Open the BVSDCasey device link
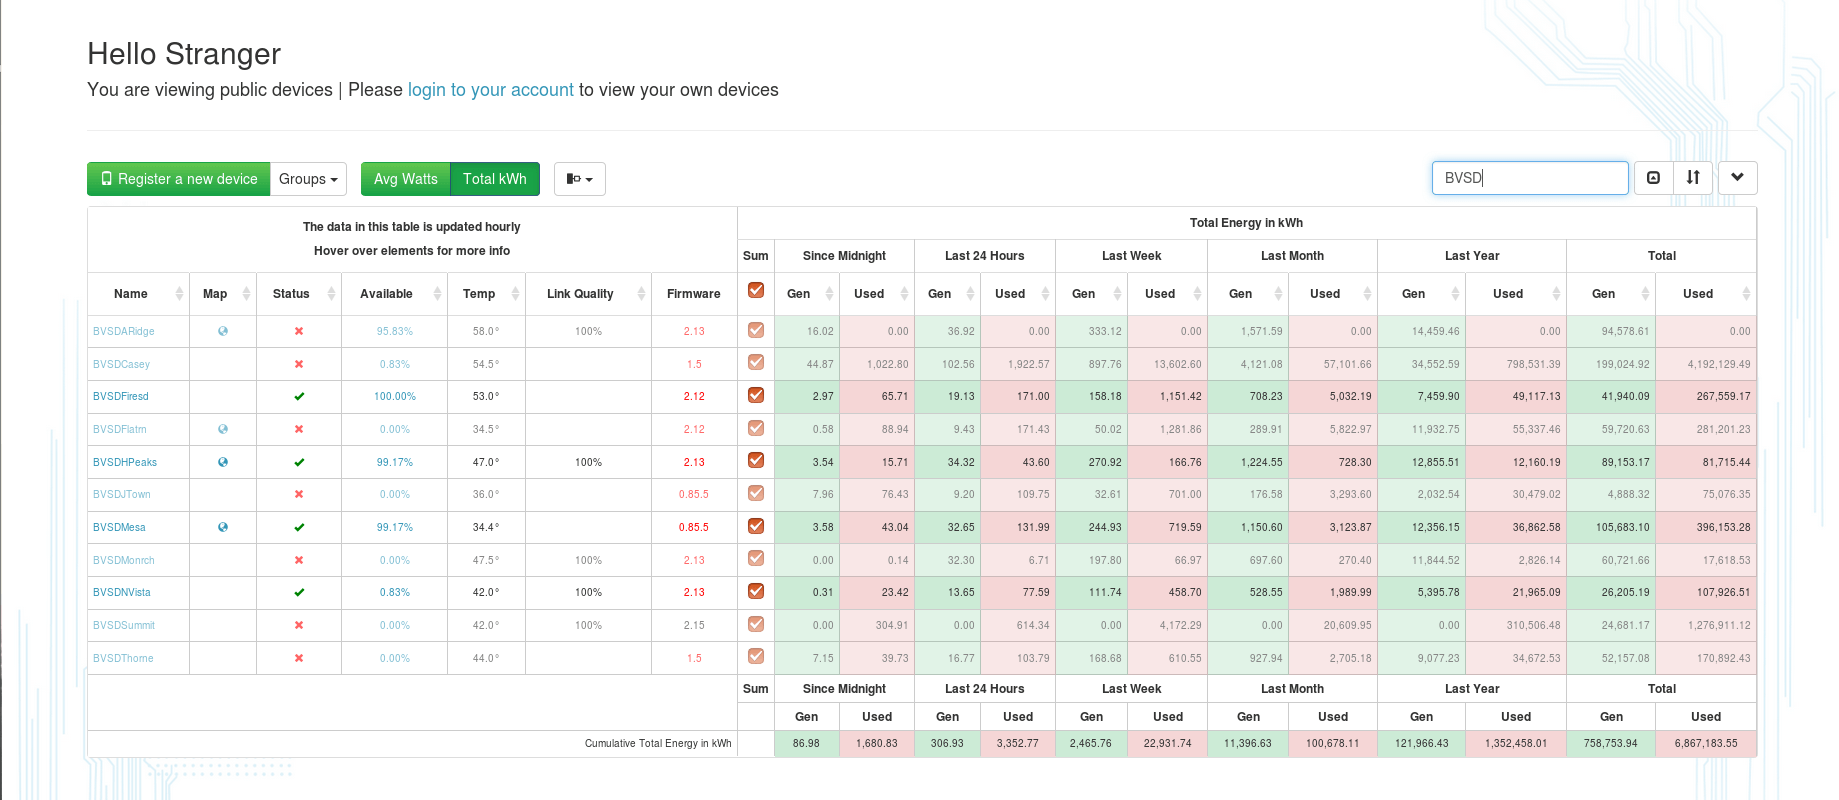This screenshot has height=800, width=1839. 121,364
